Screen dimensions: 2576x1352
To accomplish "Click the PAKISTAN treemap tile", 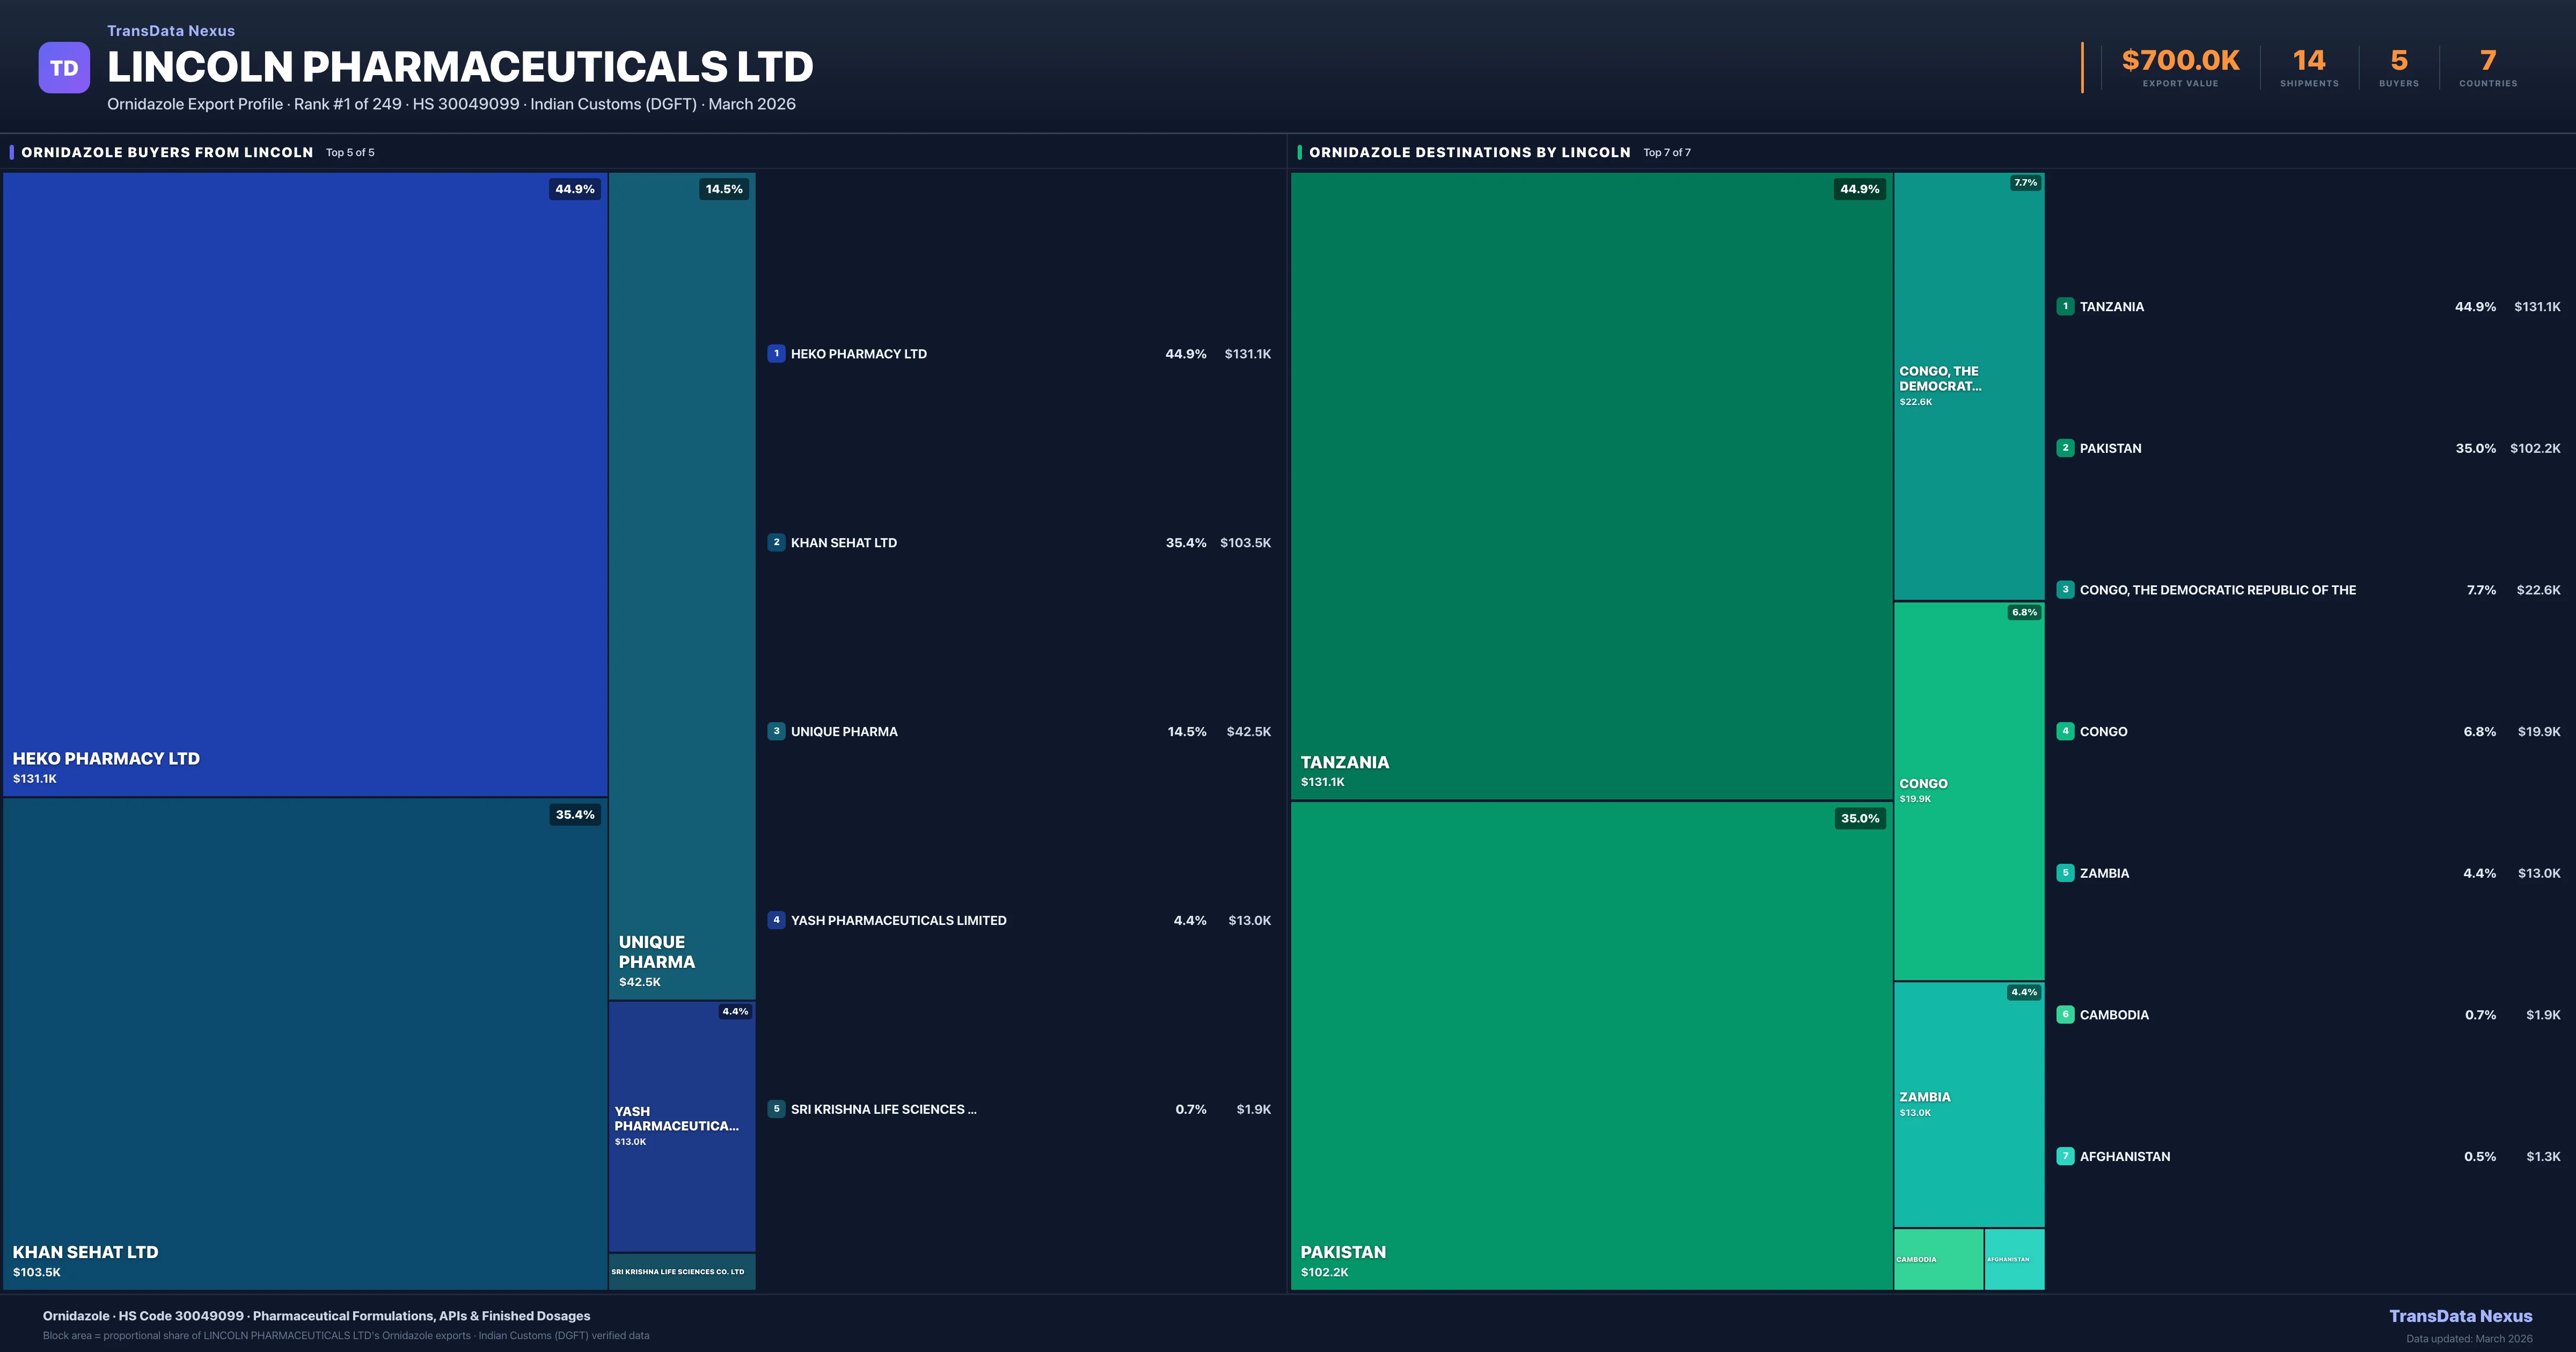I will pos(1591,1045).
